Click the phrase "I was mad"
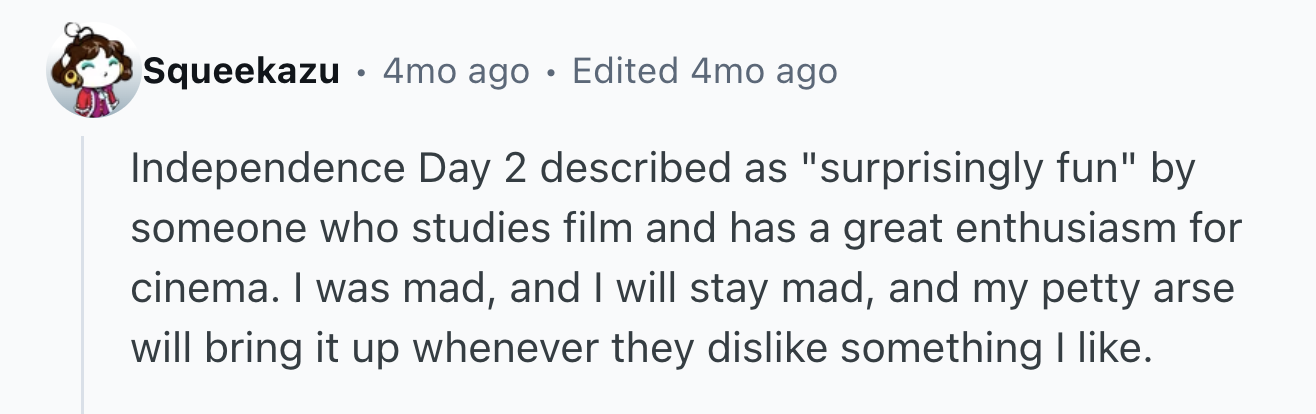This screenshot has width=1316, height=414. point(351,290)
